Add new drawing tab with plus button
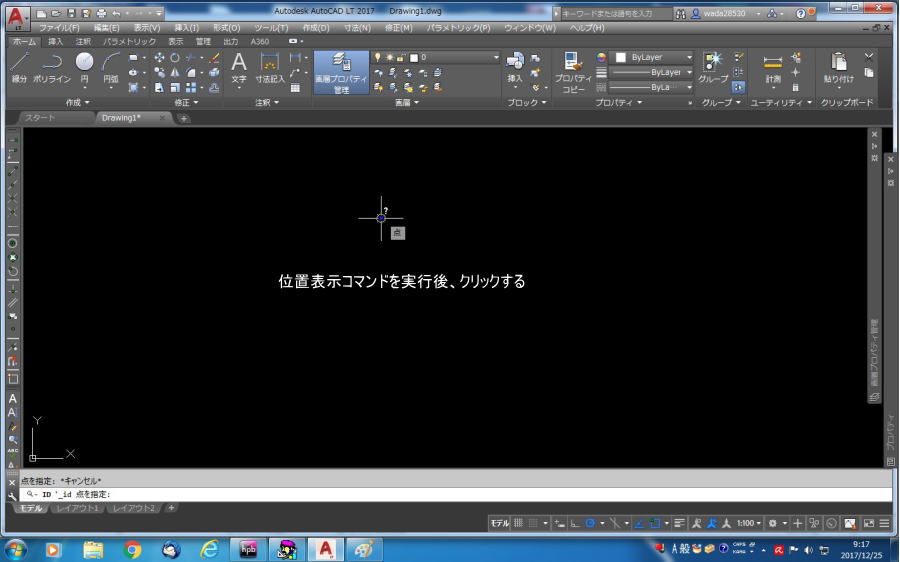 [183, 118]
